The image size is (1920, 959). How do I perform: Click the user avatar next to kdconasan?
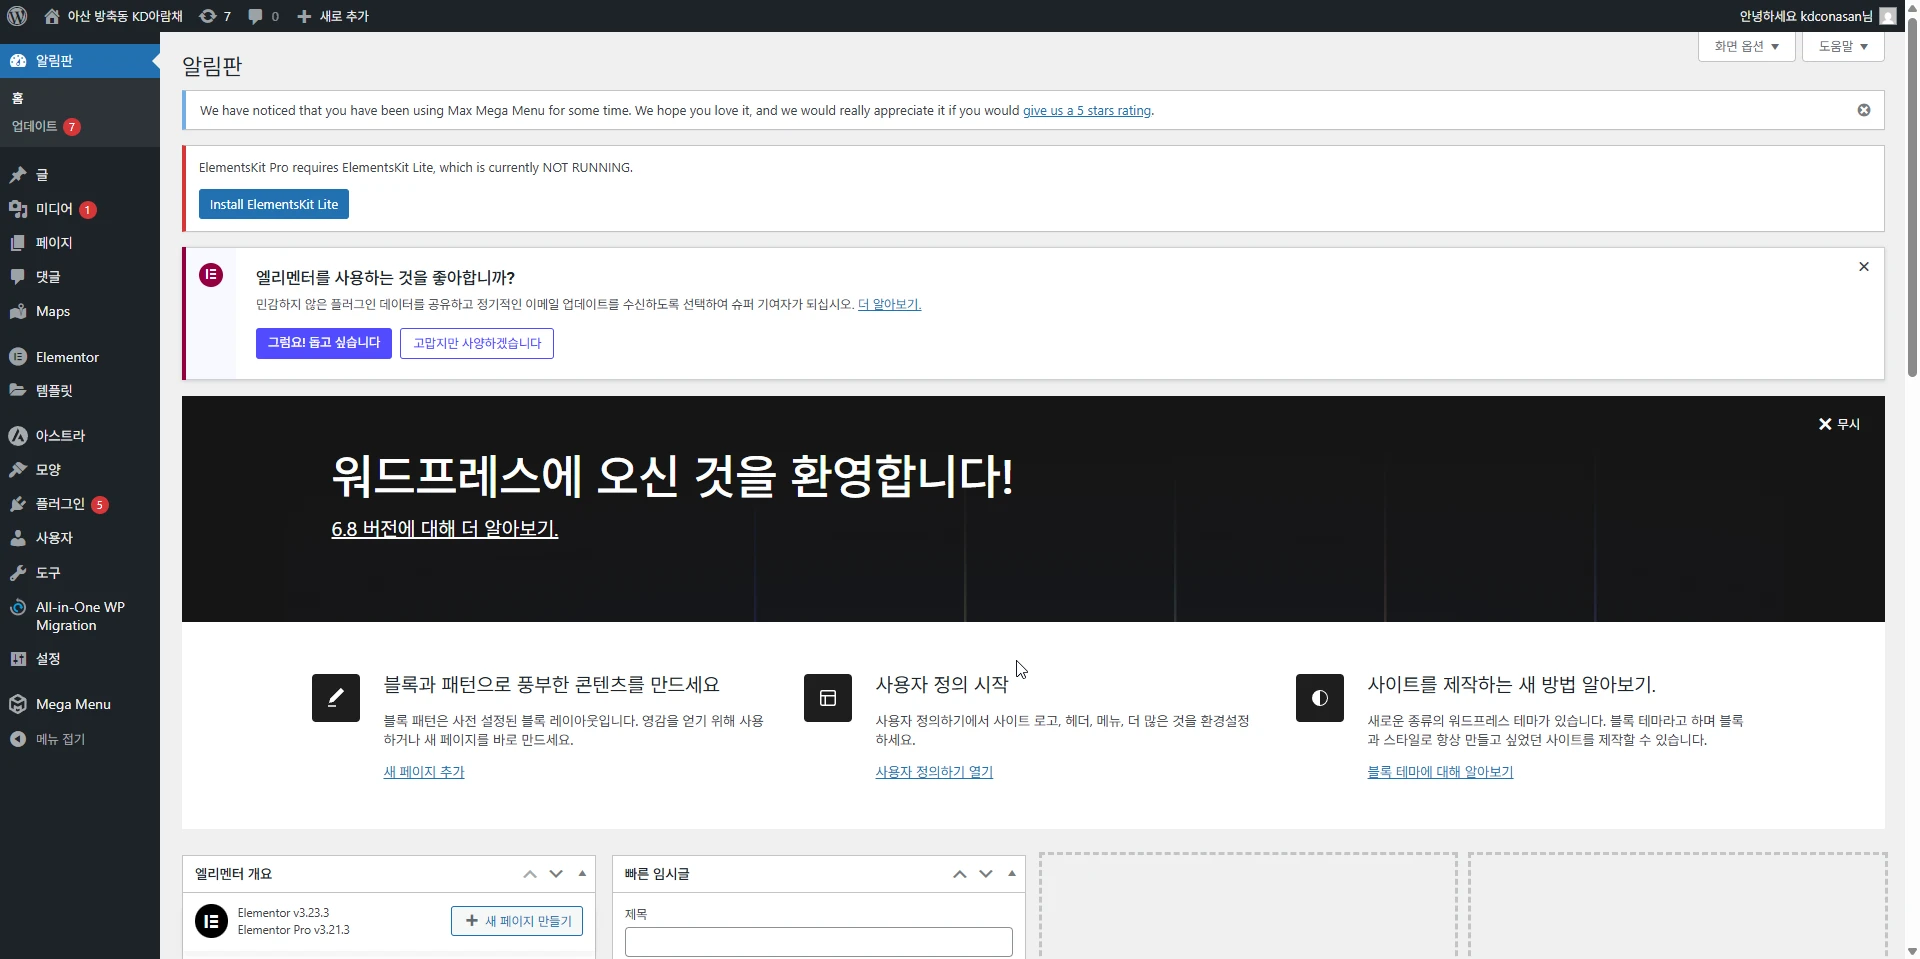tap(1888, 16)
